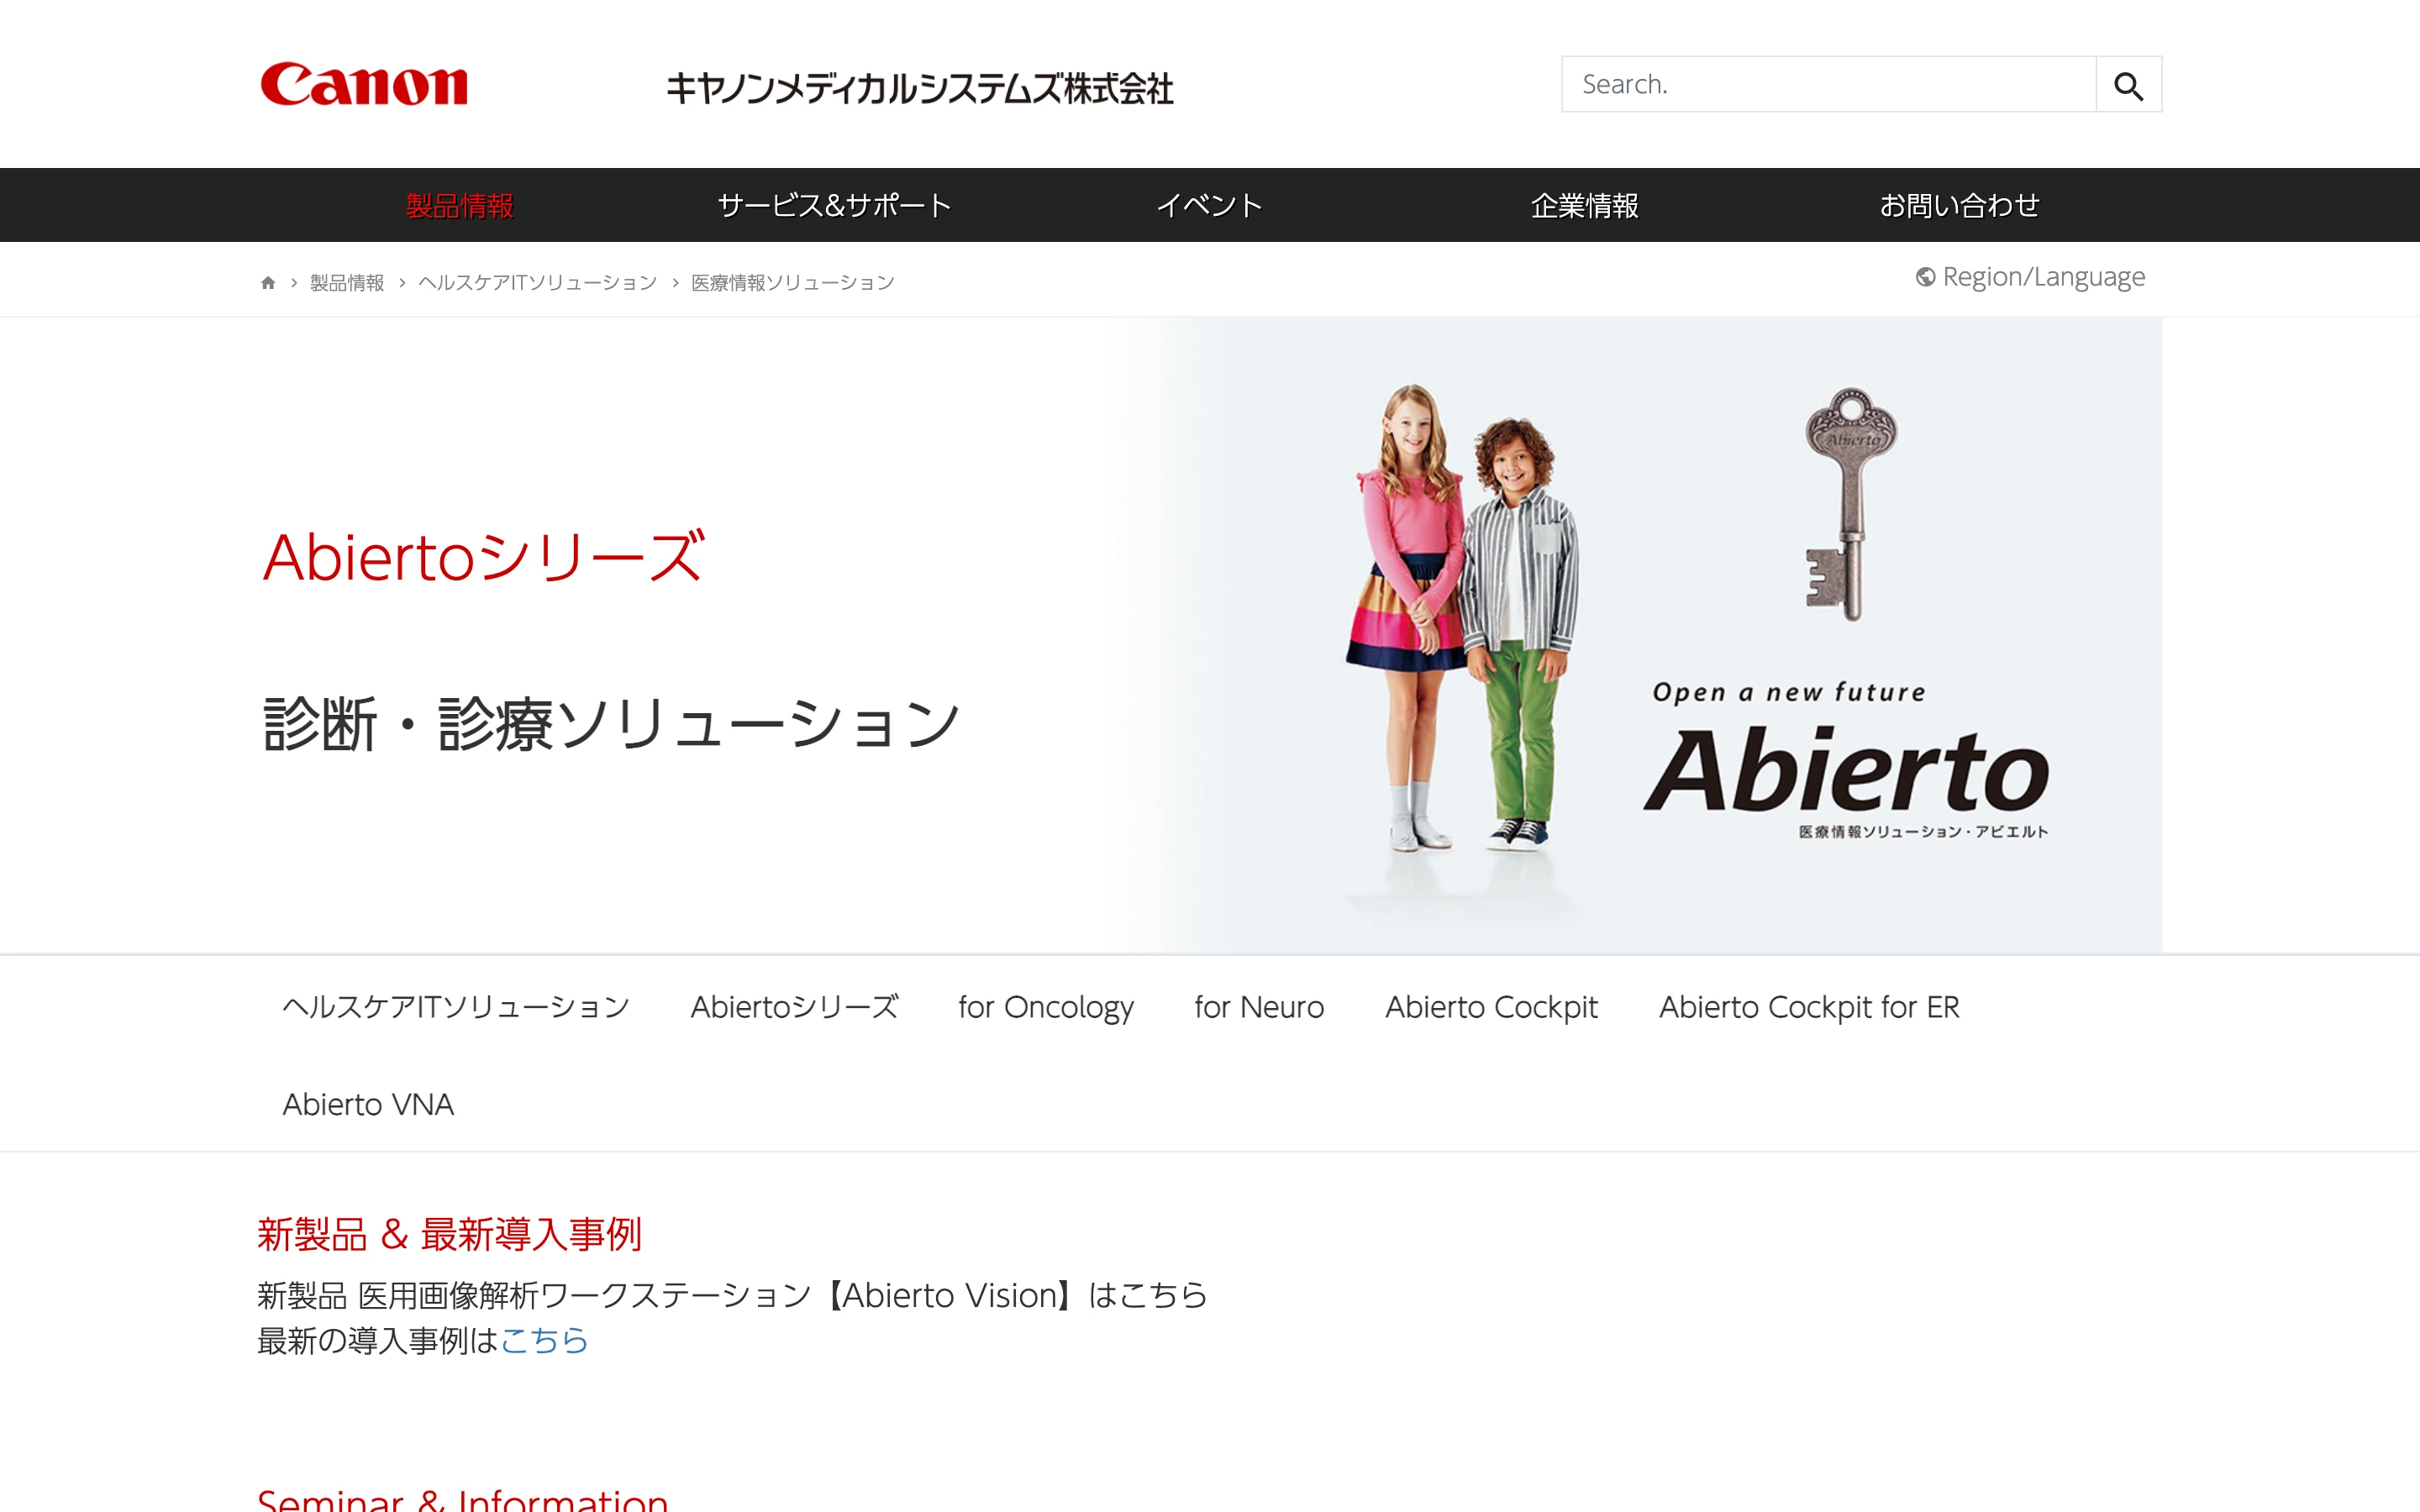2420x1512 pixels.
Task: Click the キヤノンメディカルシステムズ株式会社 company name
Action: (919, 88)
